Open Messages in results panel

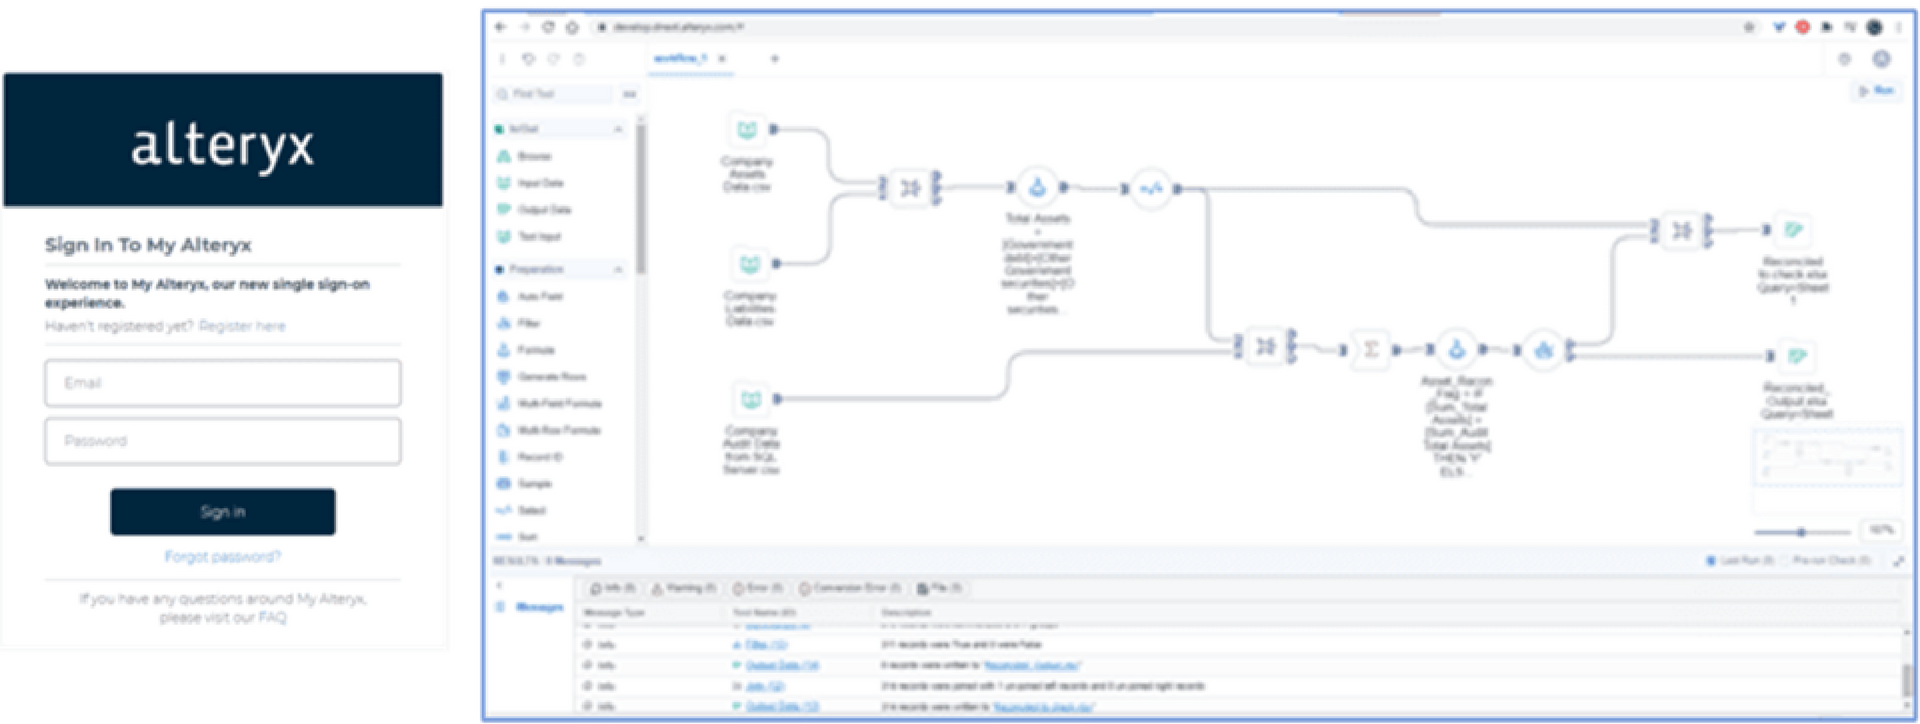[538, 608]
